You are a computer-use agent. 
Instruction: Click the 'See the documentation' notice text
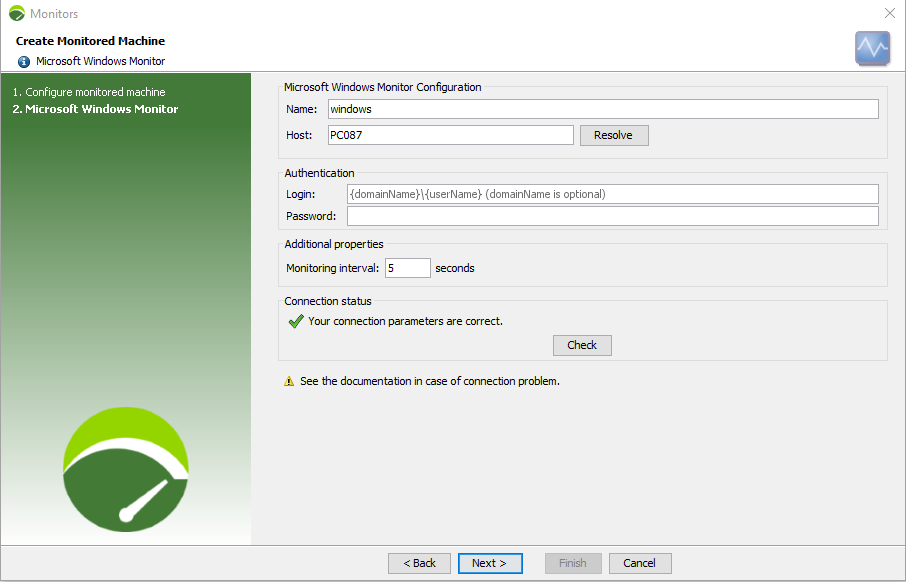coord(429,381)
